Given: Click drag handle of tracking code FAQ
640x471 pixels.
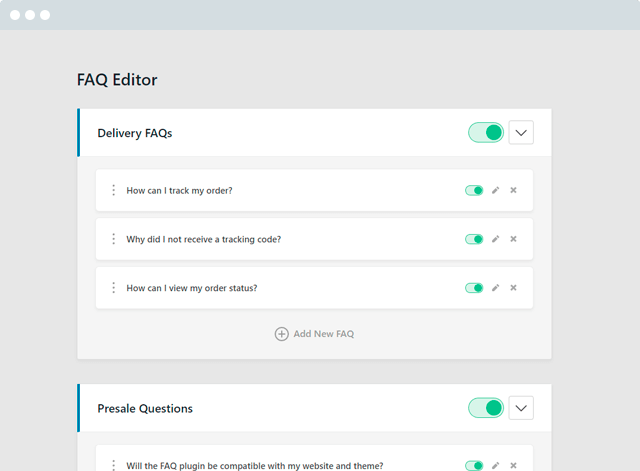Looking at the screenshot, I should click(113, 239).
